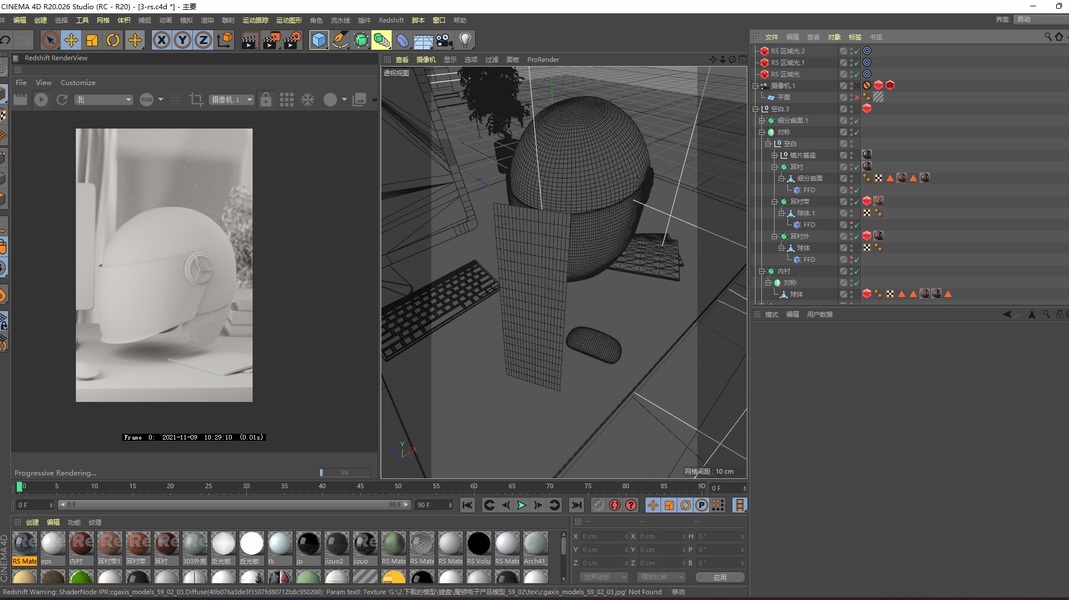The width and height of the screenshot is (1069, 600).
Task: Activate the Move tool in top toolbar
Action: coord(71,40)
